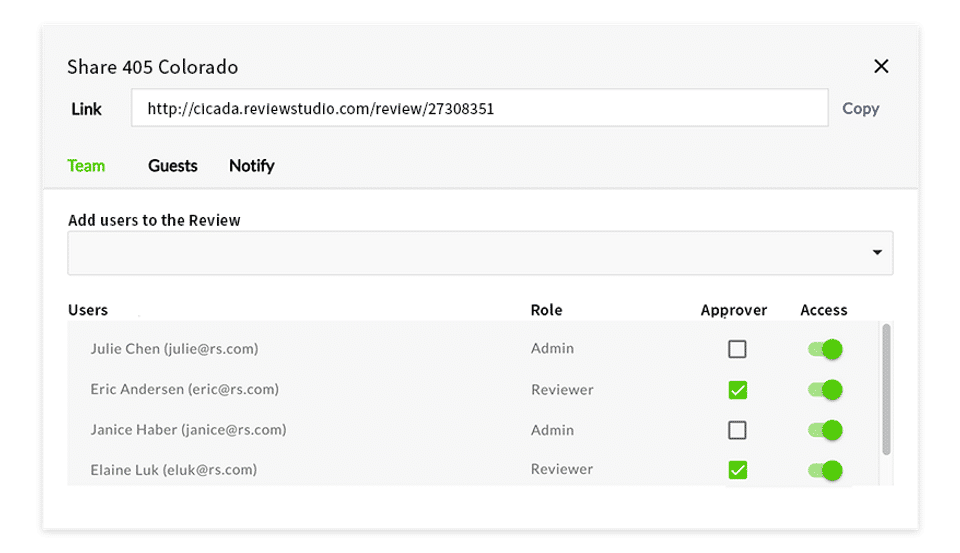Viewport: 960px width, 553px height.
Task: Uncheck Approver box for Eric Andersen
Action: coord(737,390)
